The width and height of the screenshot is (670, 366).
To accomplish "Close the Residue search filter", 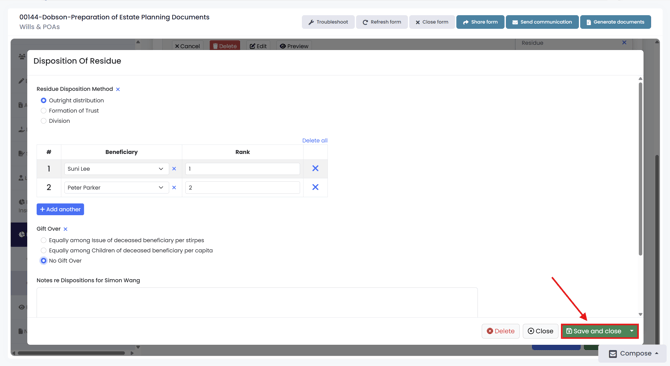I will click(624, 43).
